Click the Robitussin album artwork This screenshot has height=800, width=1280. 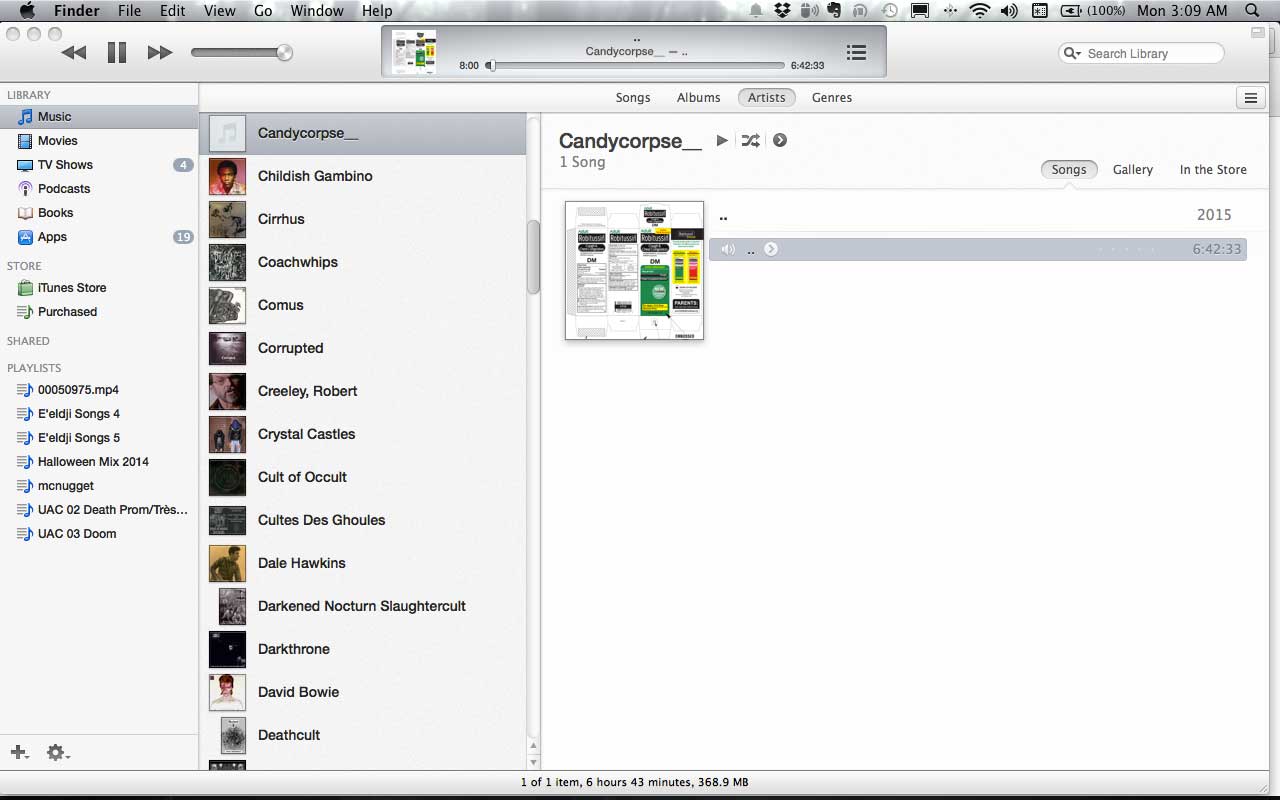pos(634,271)
